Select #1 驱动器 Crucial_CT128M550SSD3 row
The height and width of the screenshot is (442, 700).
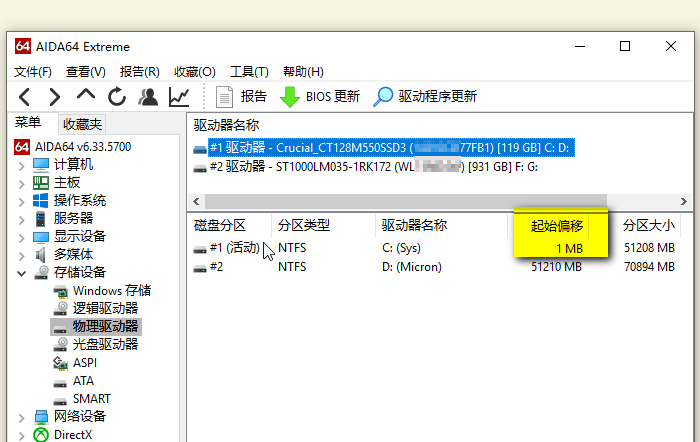coord(391,148)
